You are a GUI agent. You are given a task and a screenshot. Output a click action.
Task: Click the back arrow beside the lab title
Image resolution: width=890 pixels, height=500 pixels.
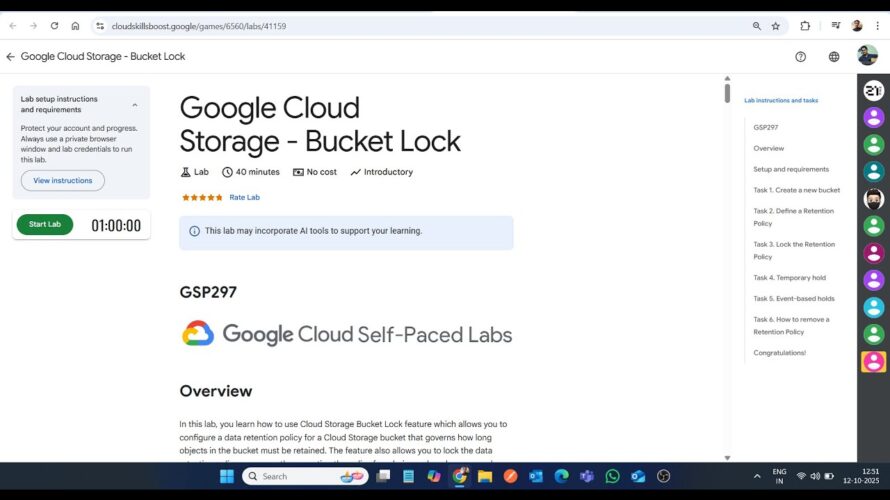pos(10,57)
